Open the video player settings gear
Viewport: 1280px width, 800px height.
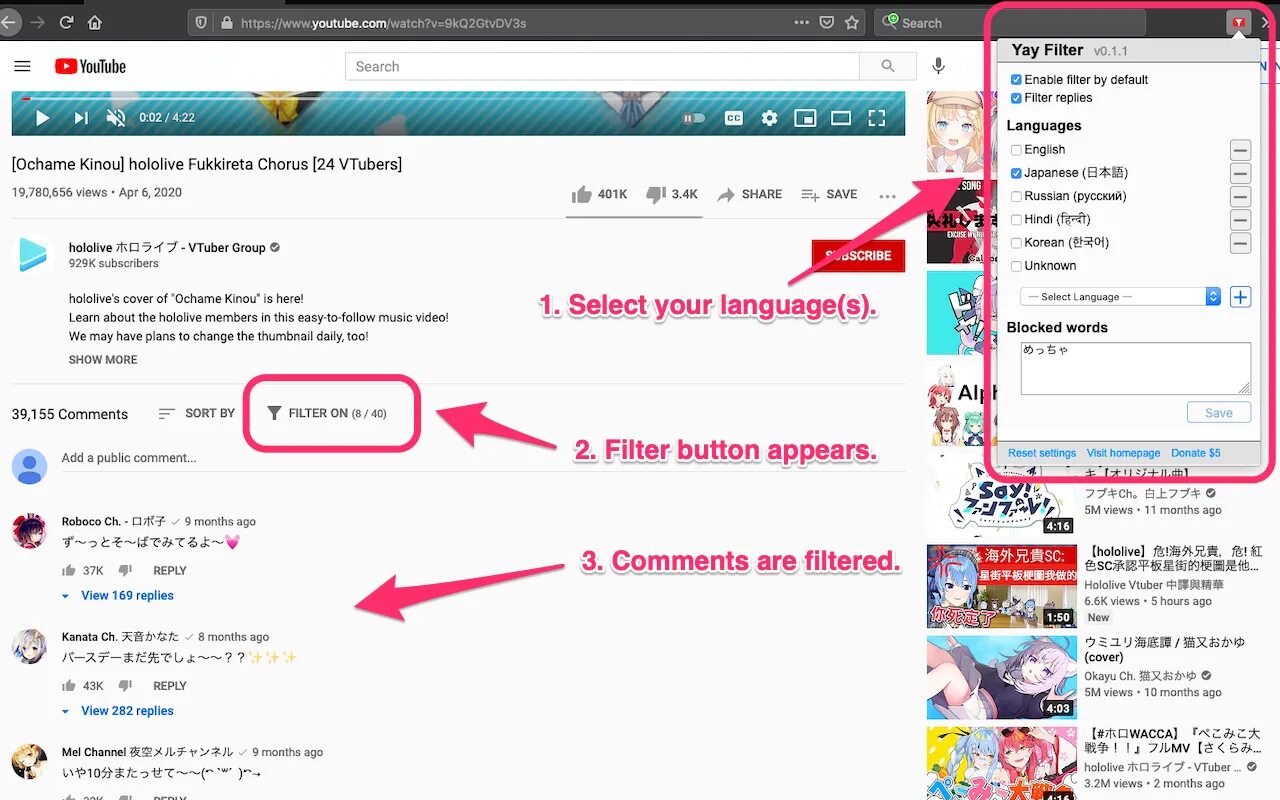point(769,118)
